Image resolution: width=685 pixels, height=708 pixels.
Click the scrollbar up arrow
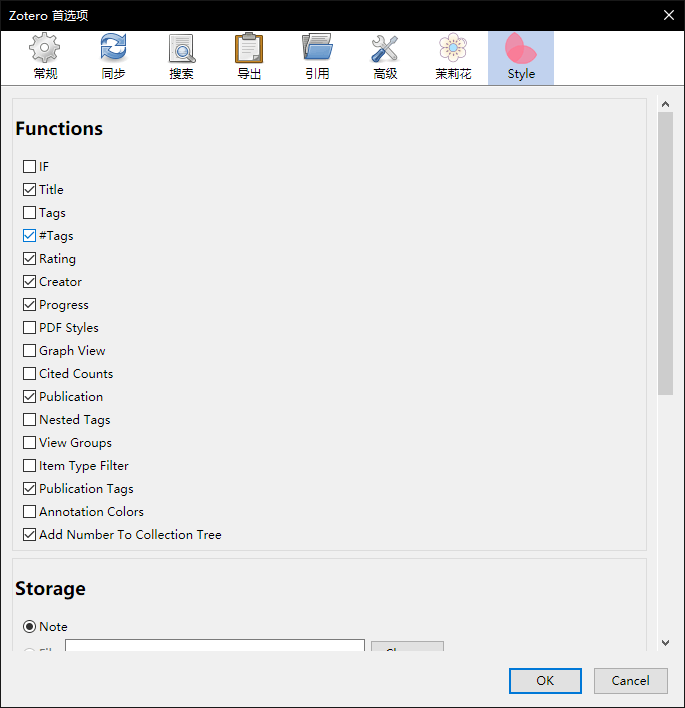coord(665,104)
